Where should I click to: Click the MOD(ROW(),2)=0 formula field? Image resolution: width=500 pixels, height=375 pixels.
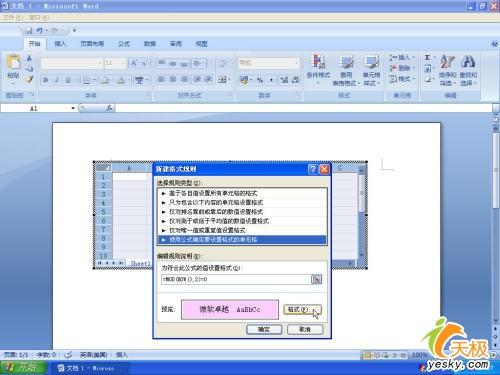(x=236, y=279)
